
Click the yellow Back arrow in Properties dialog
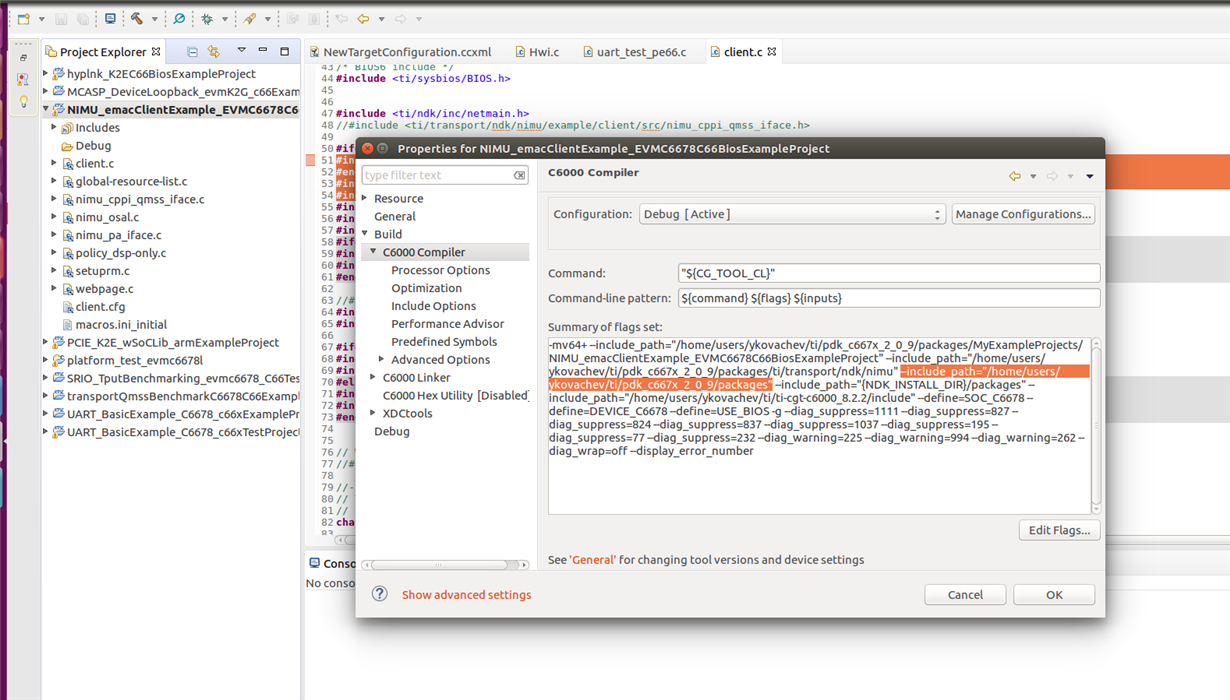(x=1015, y=176)
